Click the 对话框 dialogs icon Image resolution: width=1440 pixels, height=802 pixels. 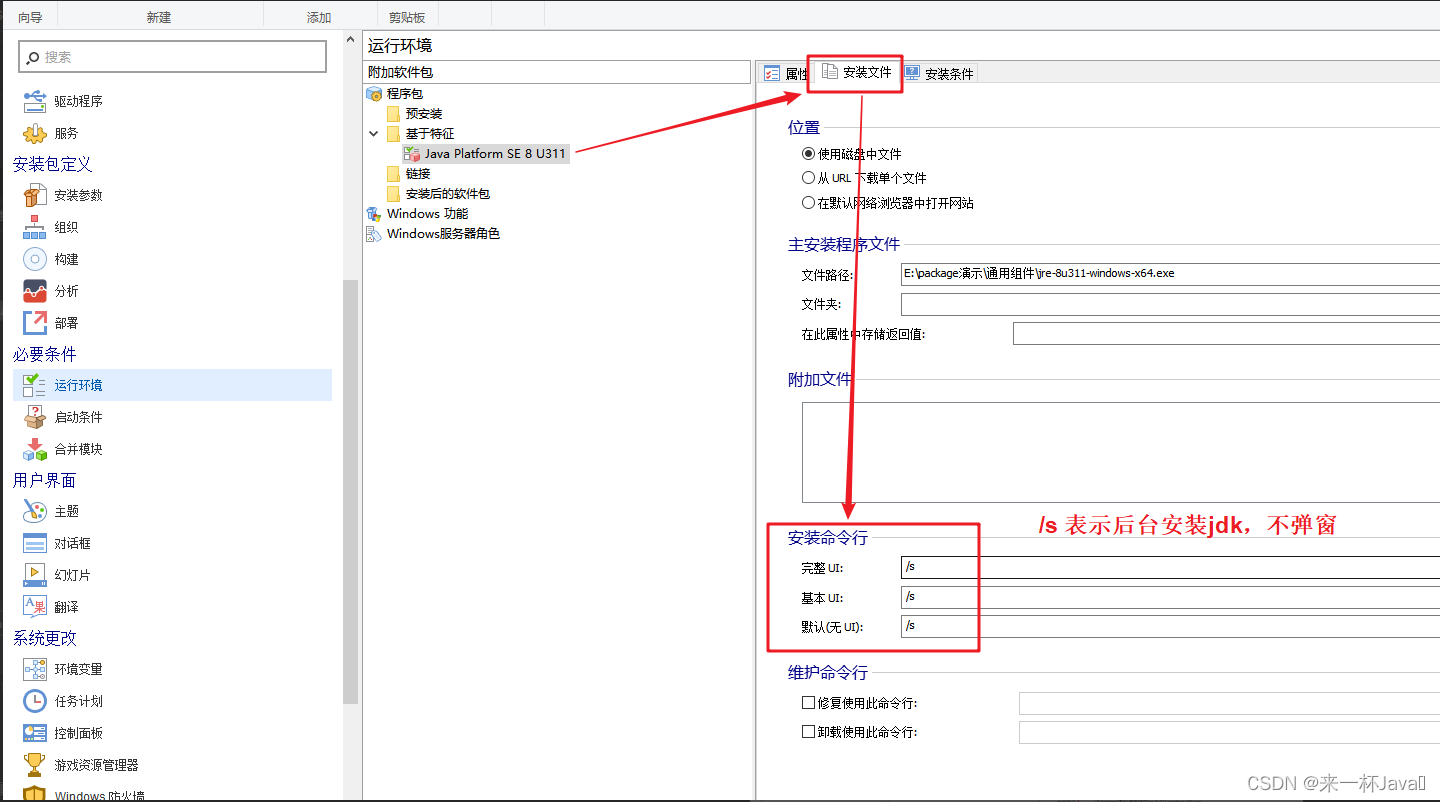35,543
